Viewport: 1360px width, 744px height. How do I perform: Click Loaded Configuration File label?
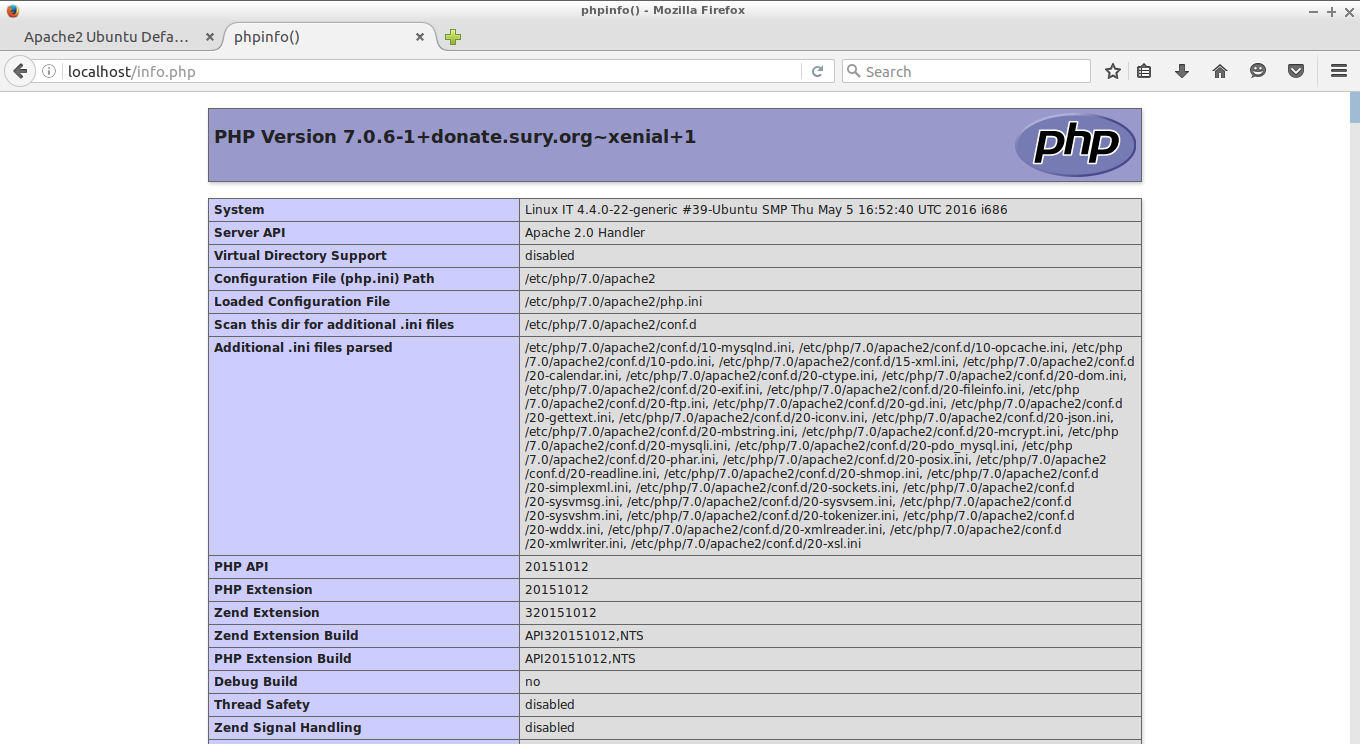pyautogui.click(x=302, y=302)
